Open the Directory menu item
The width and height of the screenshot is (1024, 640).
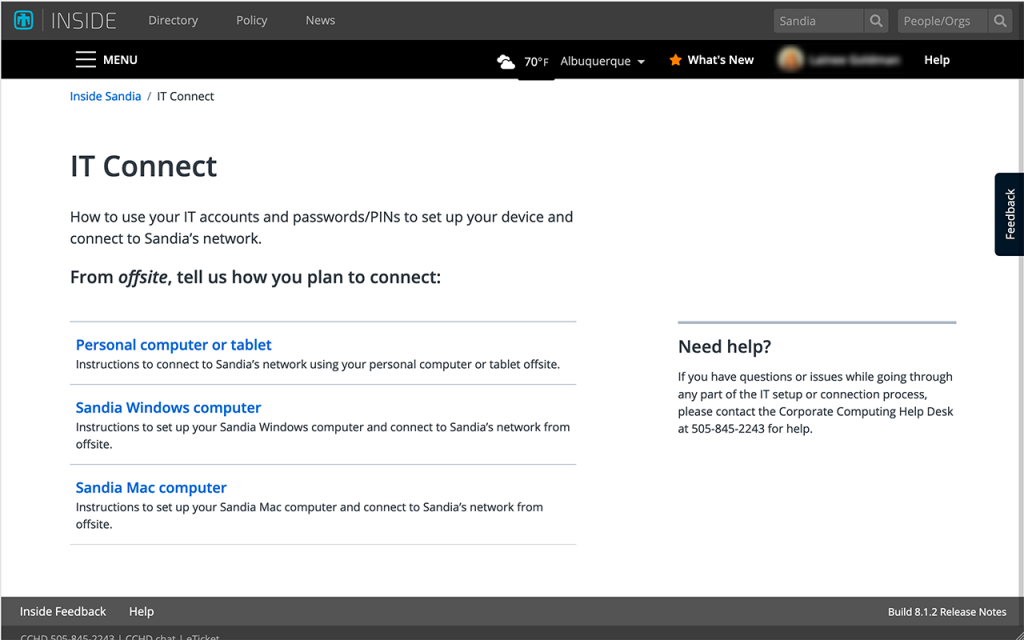(x=173, y=20)
